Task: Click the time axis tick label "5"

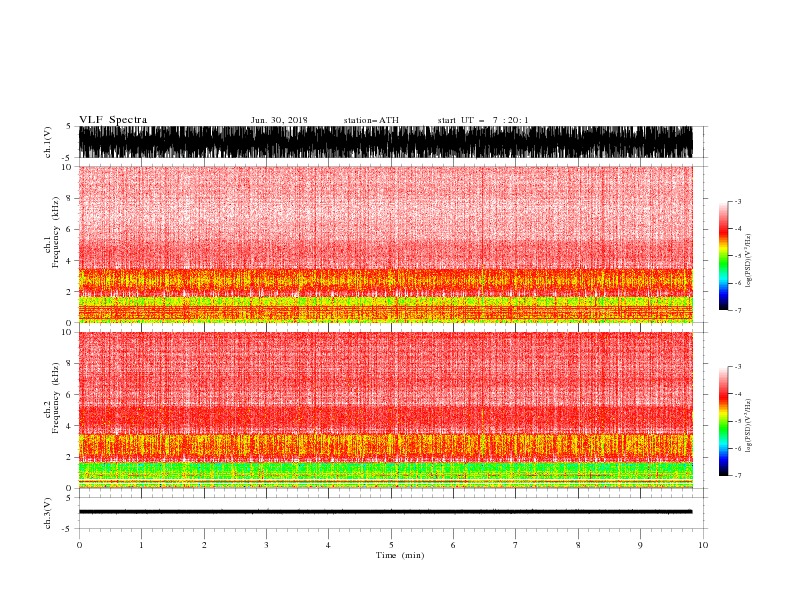Action: 391,545
